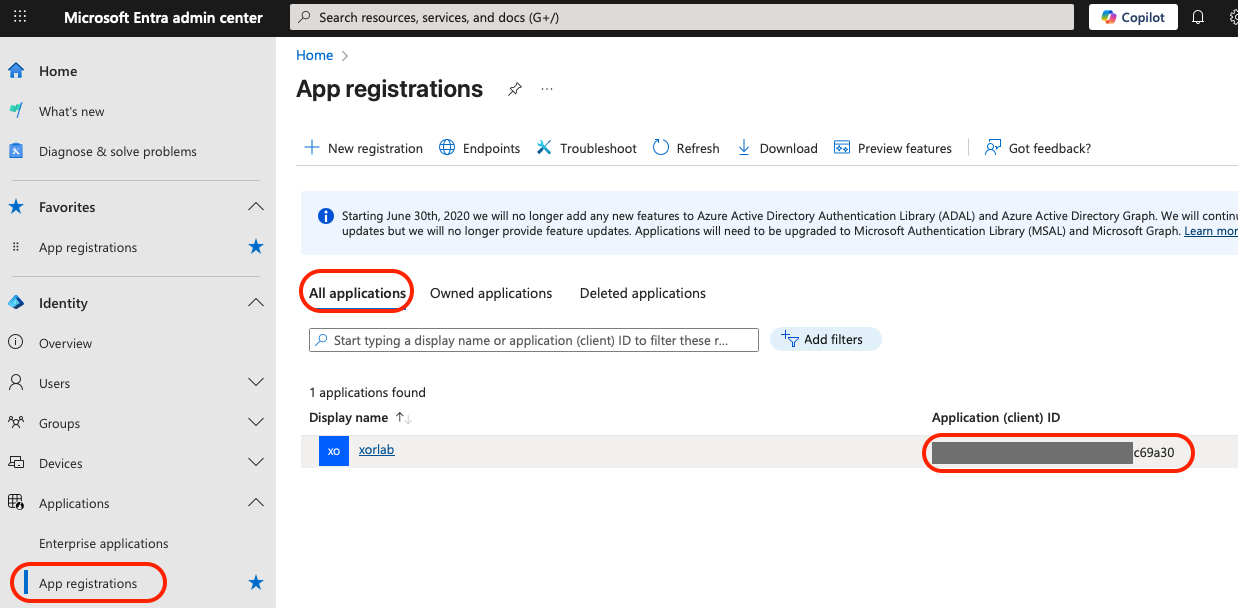The image size is (1238, 608).
Task: Collapse the Identity section chevron
Action: (256, 303)
